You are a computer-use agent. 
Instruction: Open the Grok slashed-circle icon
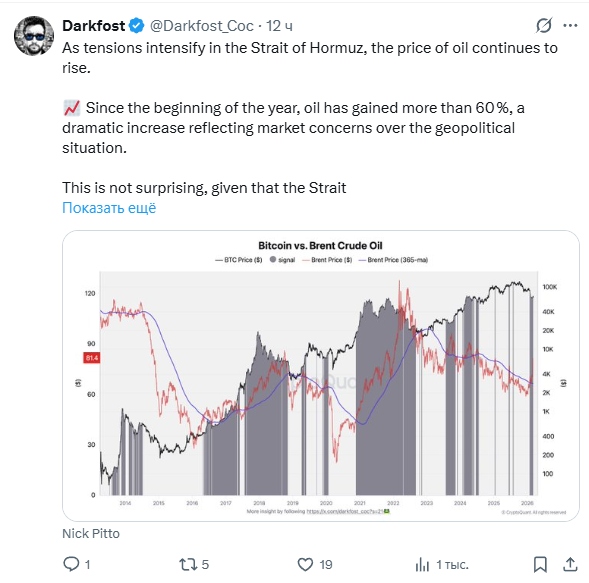(544, 26)
